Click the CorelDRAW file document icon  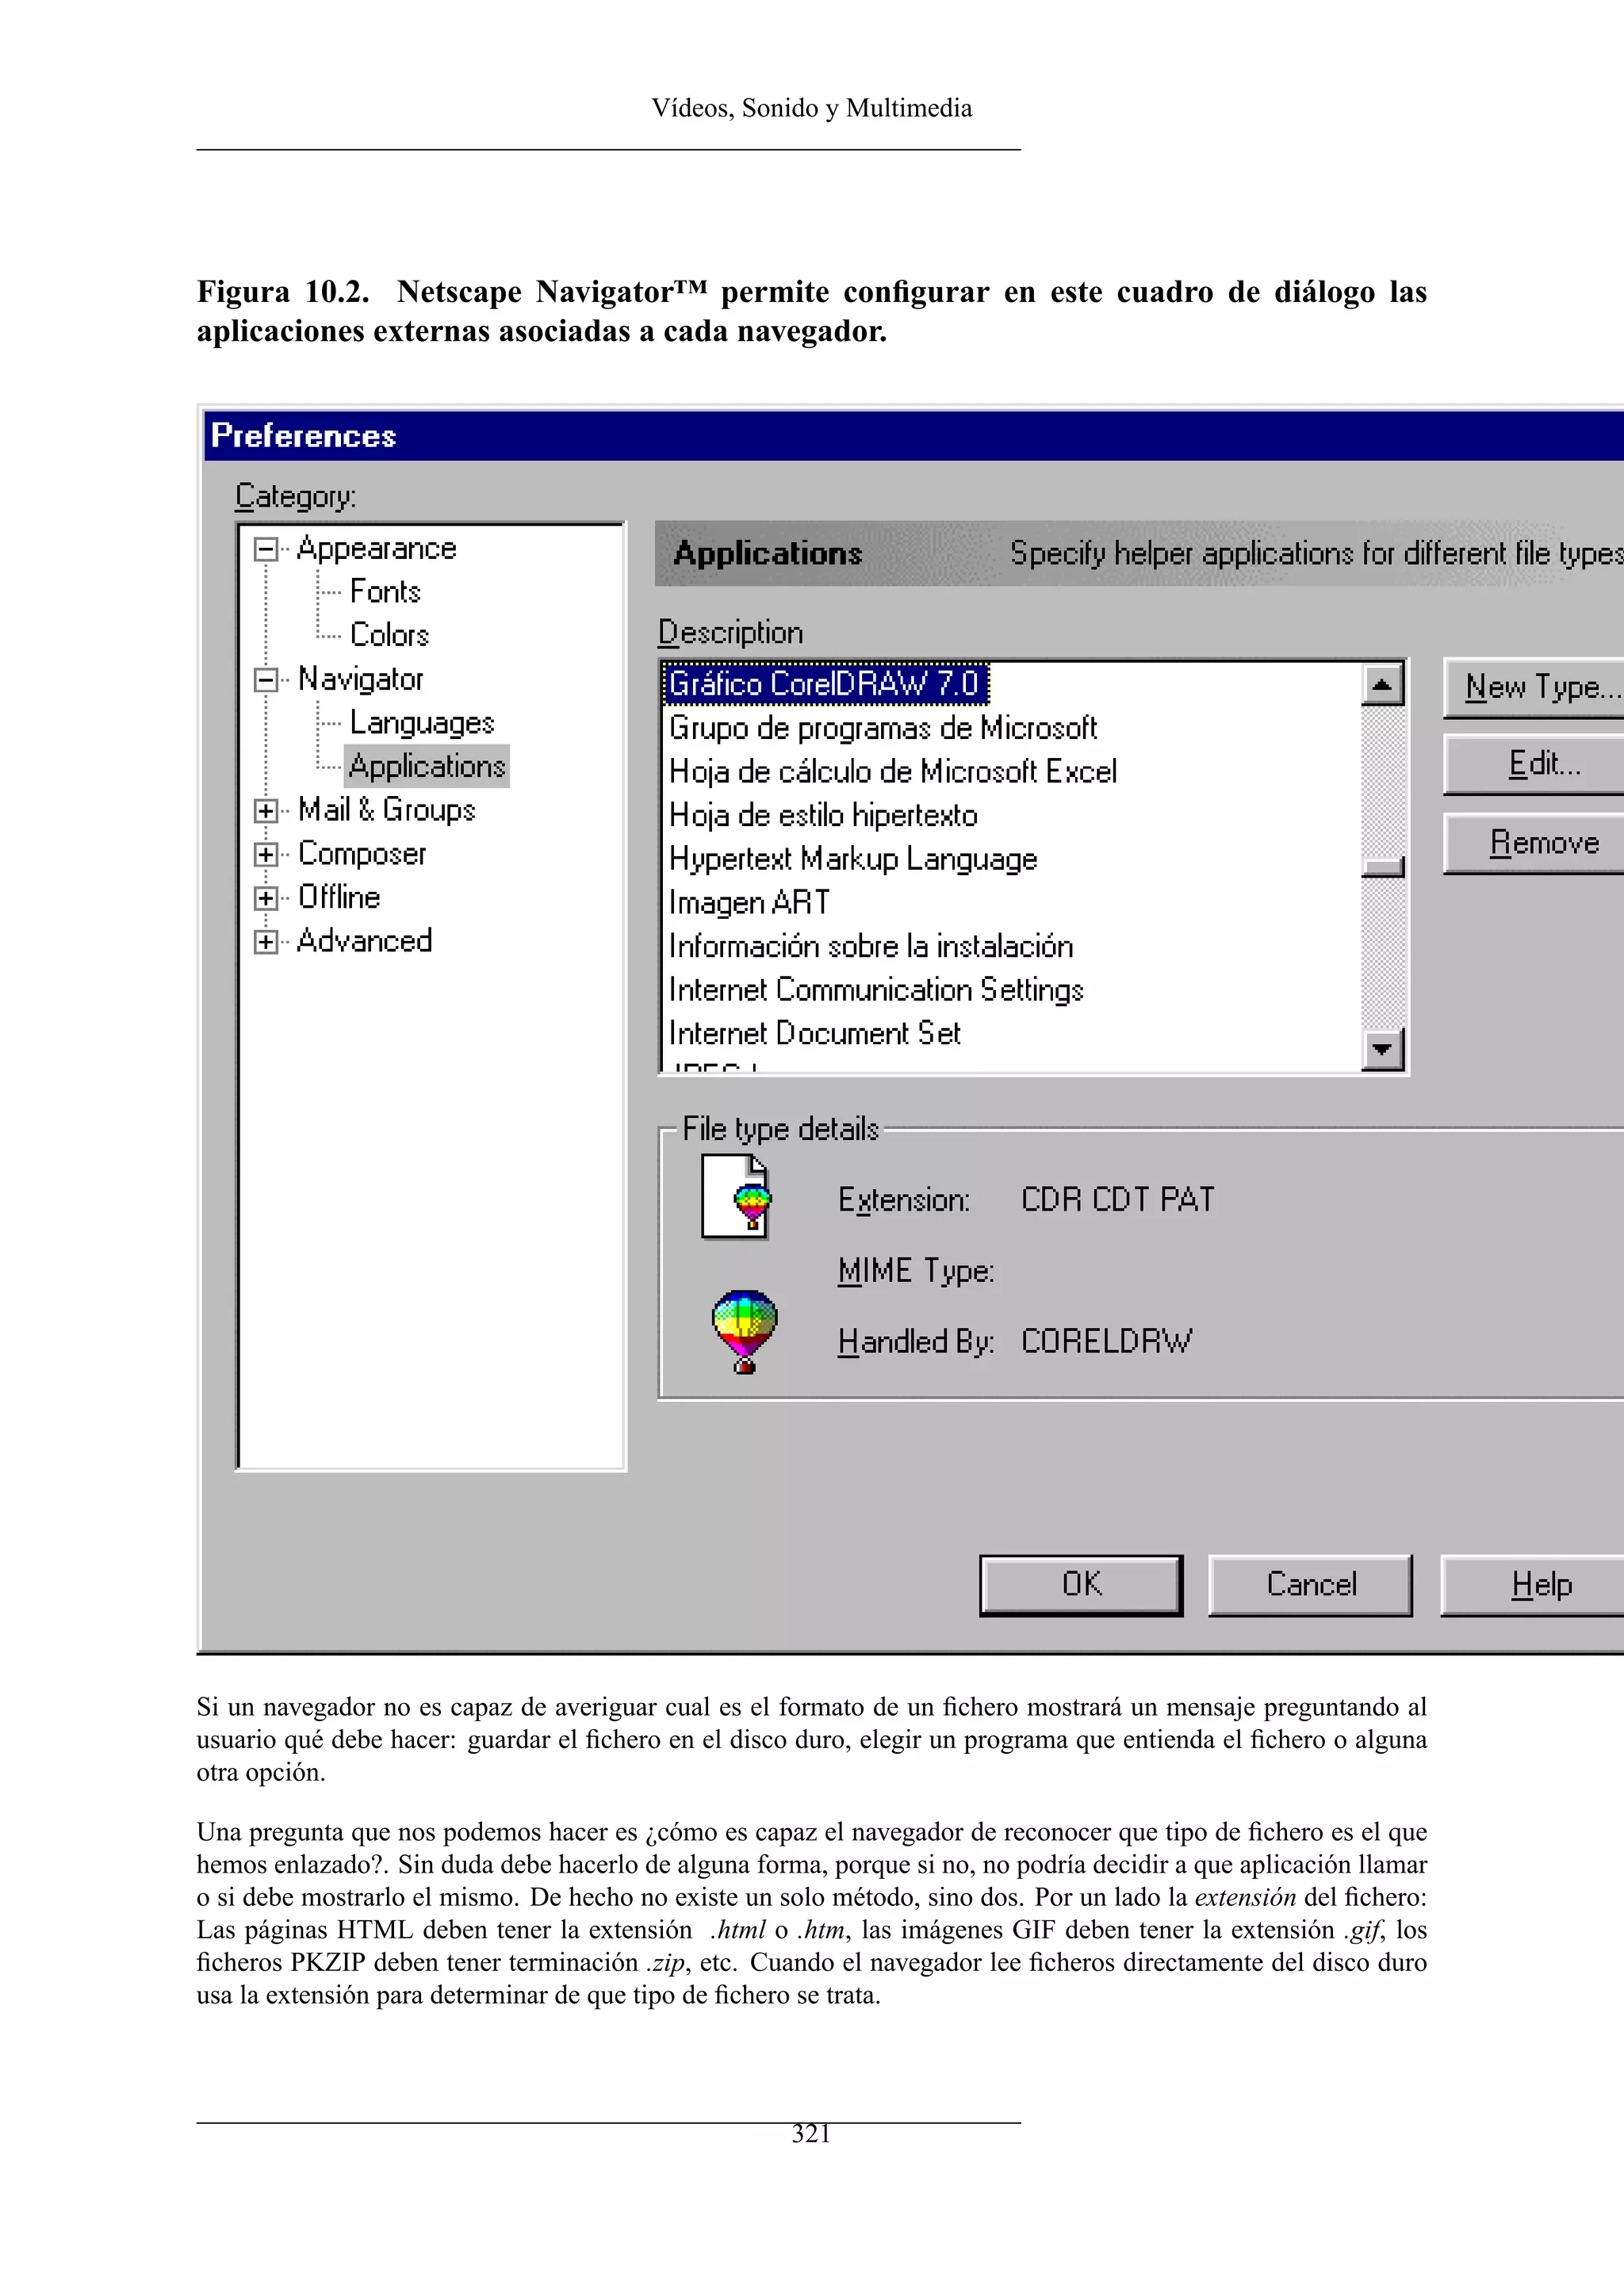click(x=736, y=1197)
